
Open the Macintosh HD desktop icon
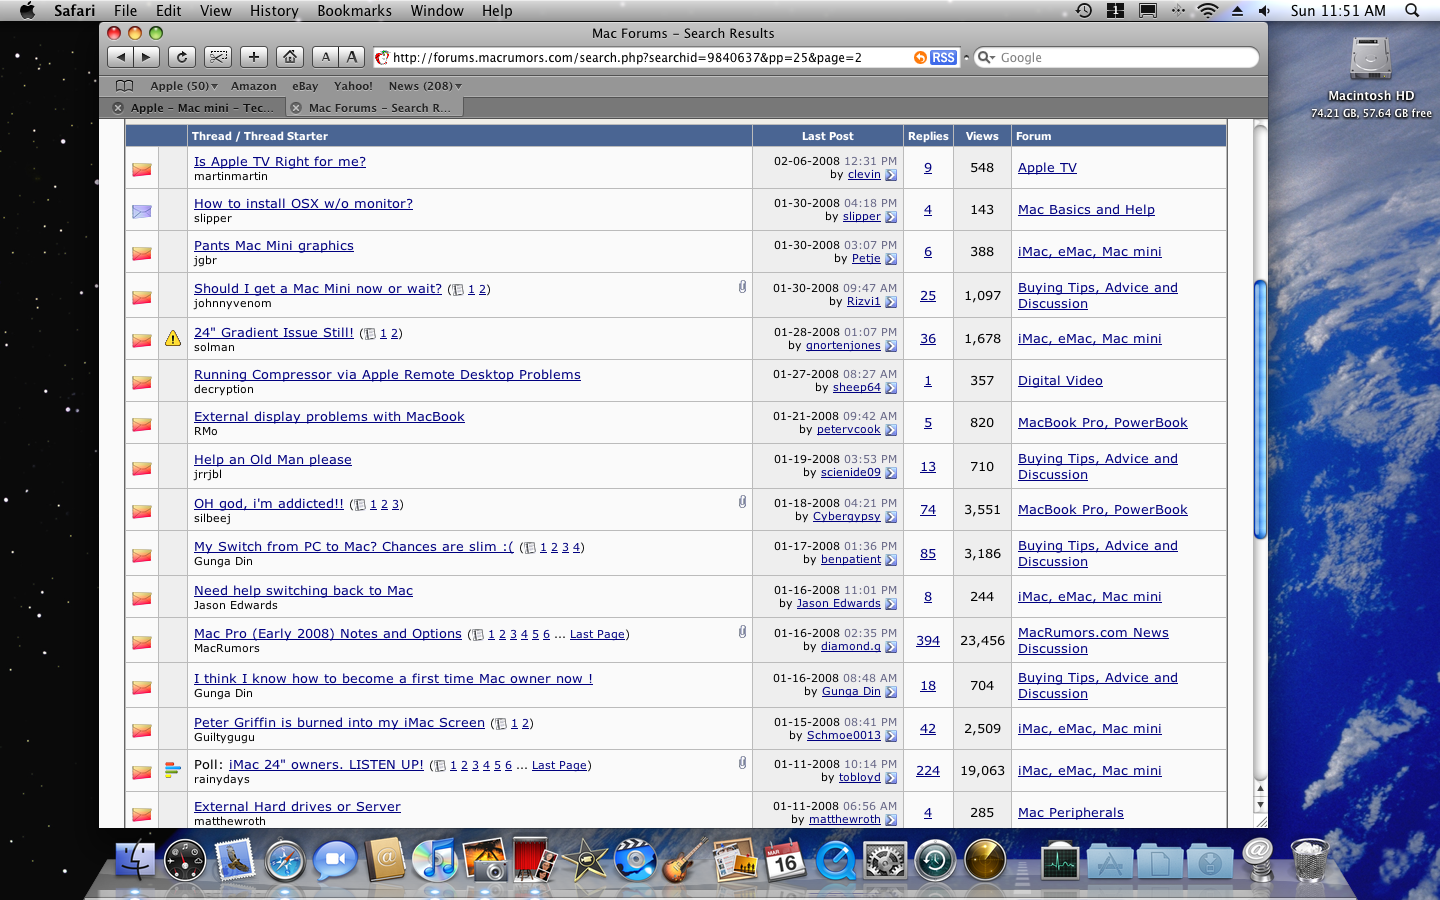point(1370,60)
